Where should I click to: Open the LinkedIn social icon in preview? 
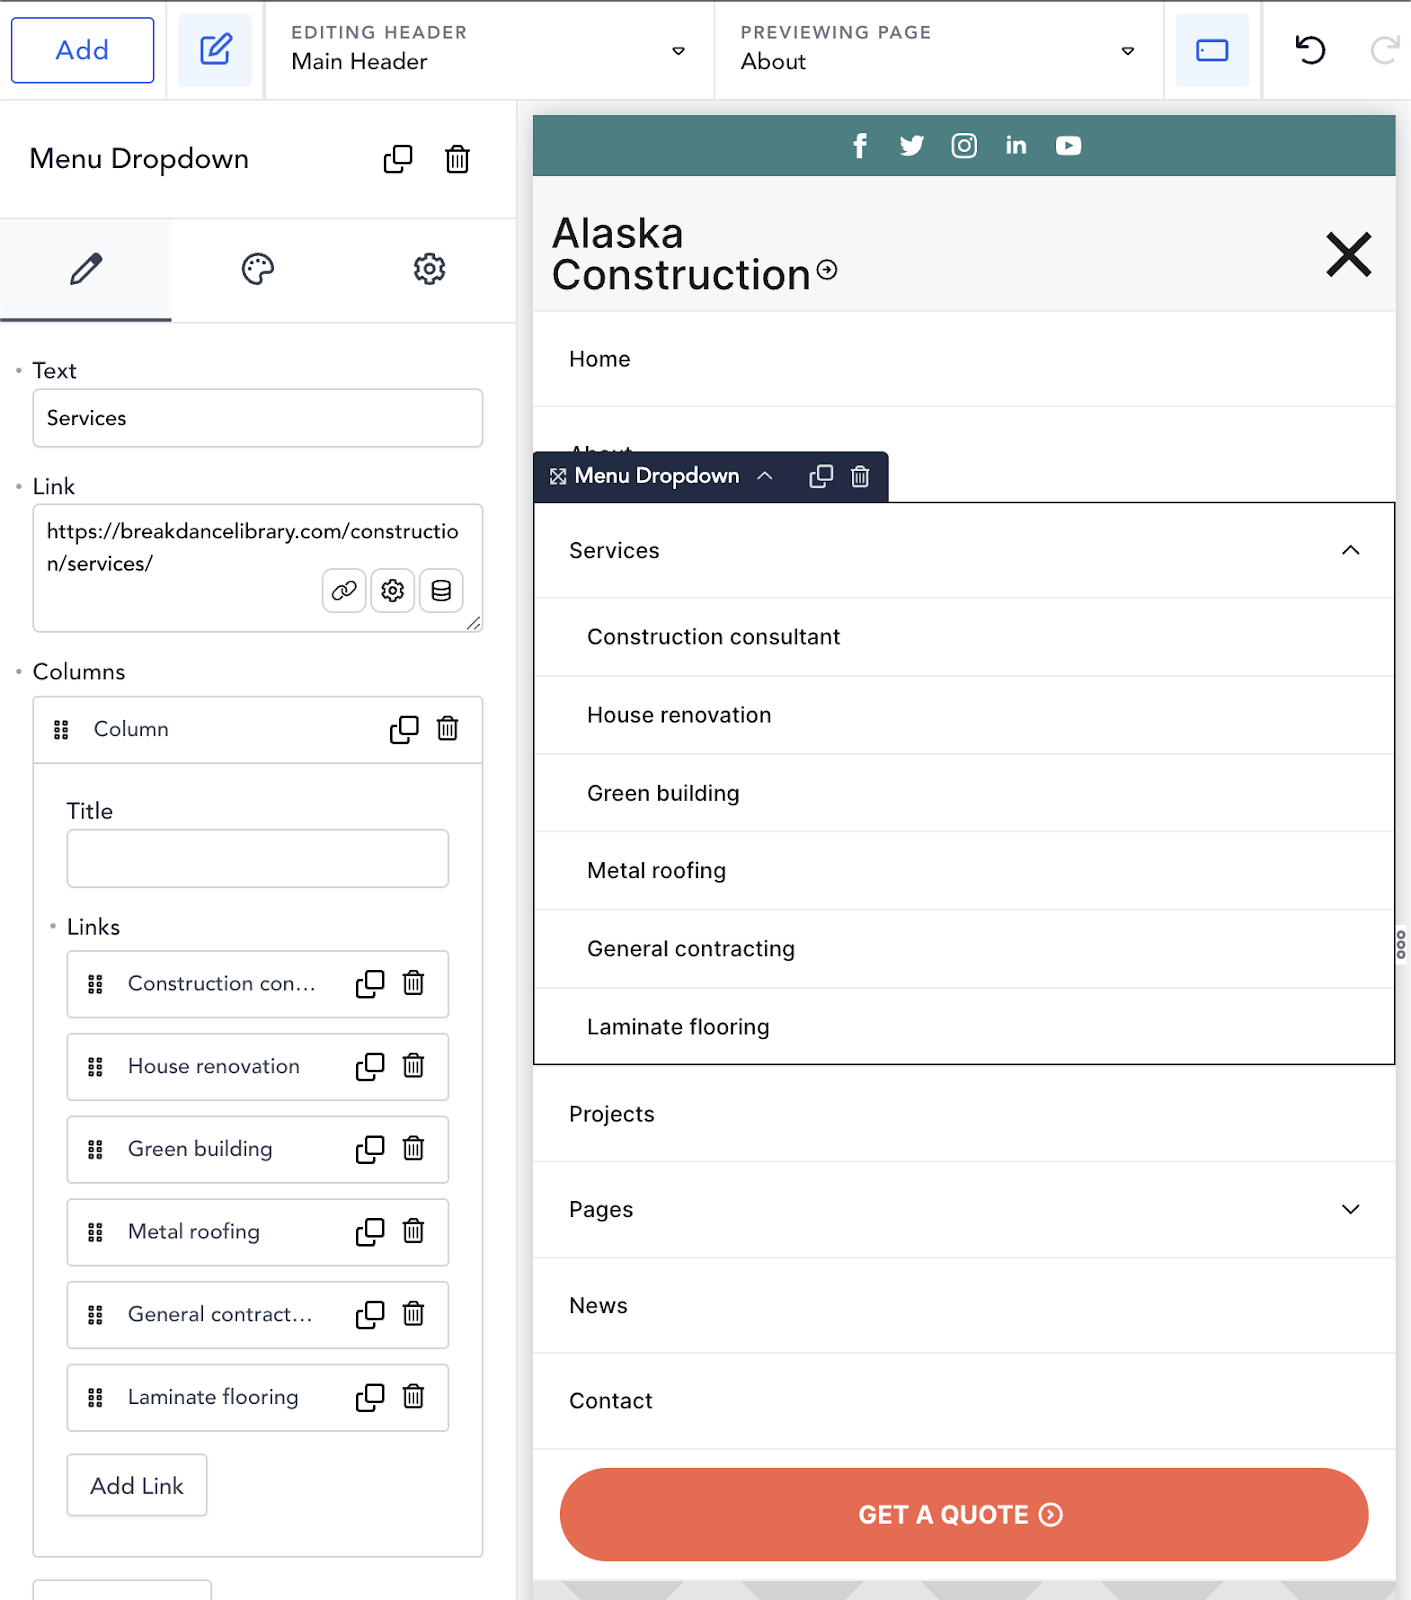coord(1016,146)
